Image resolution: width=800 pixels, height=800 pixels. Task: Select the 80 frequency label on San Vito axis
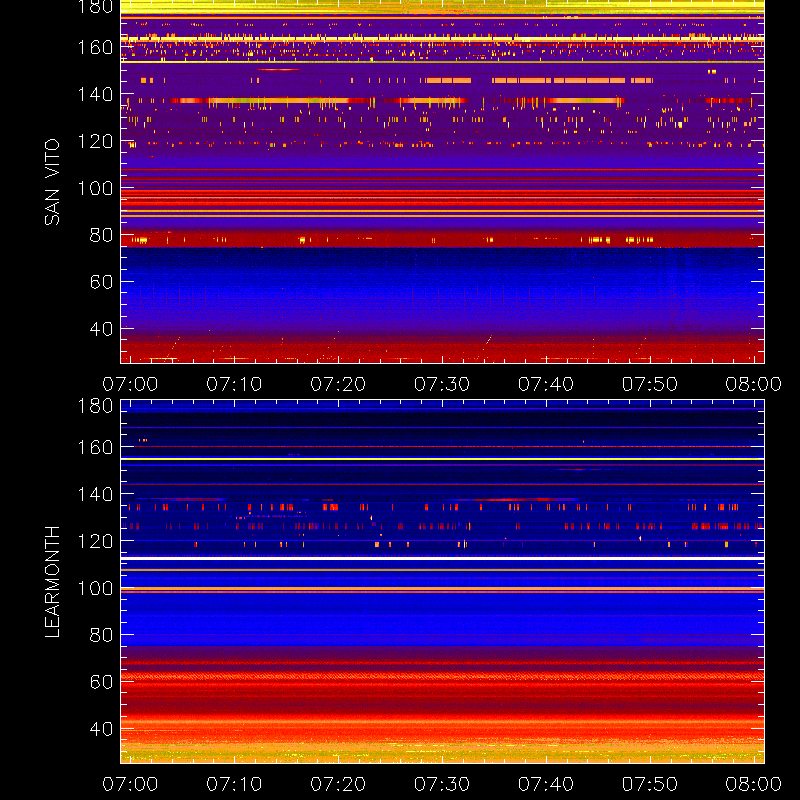pyautogui.click(x=101, y=235)
